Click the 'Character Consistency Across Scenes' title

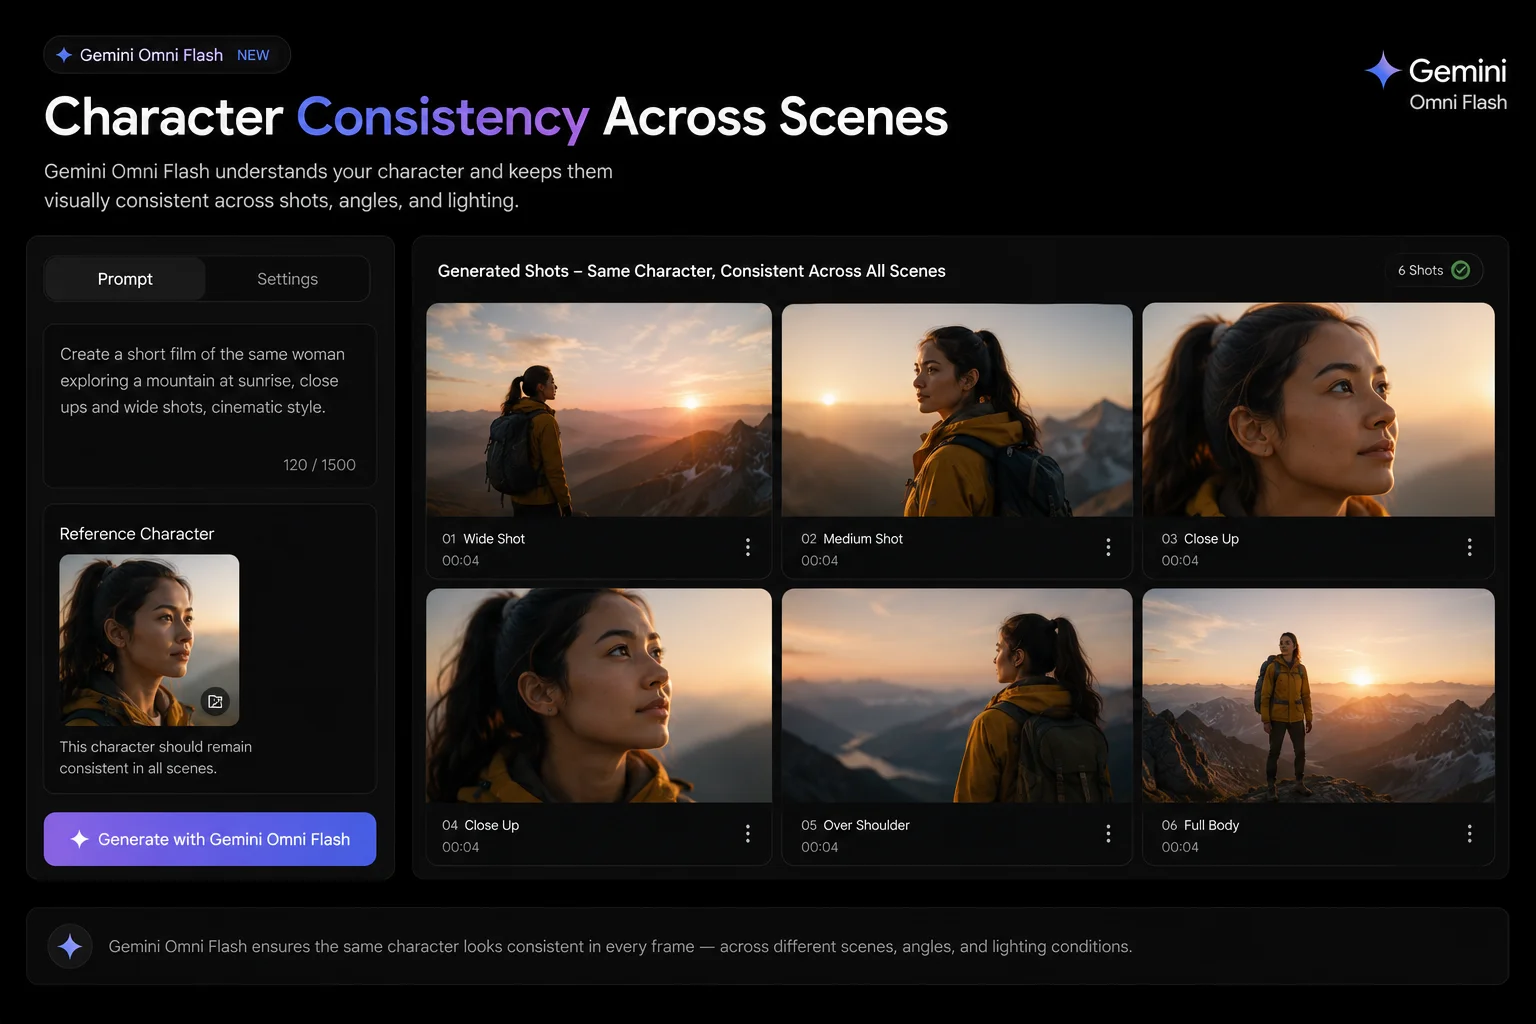[x=496, y=117]
